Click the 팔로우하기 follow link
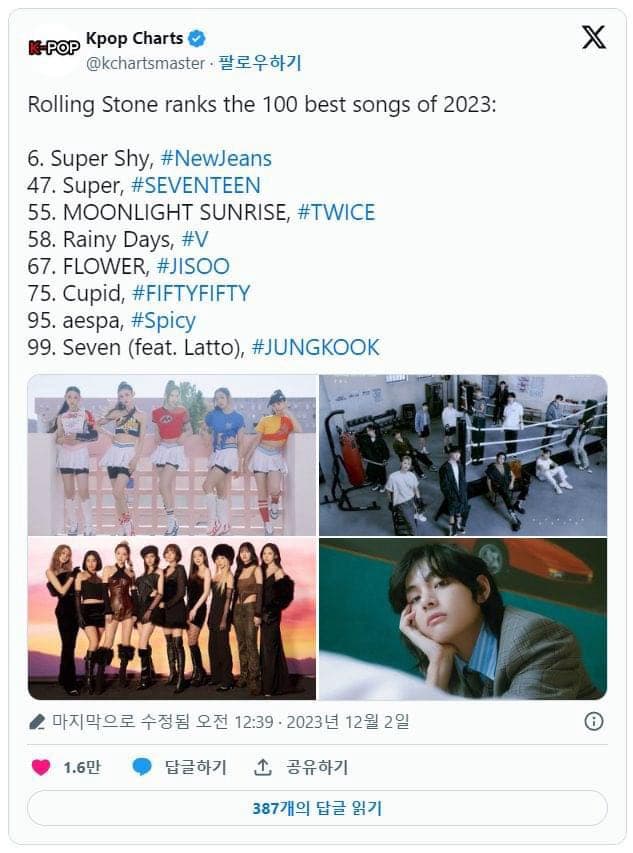 point(260,63)
